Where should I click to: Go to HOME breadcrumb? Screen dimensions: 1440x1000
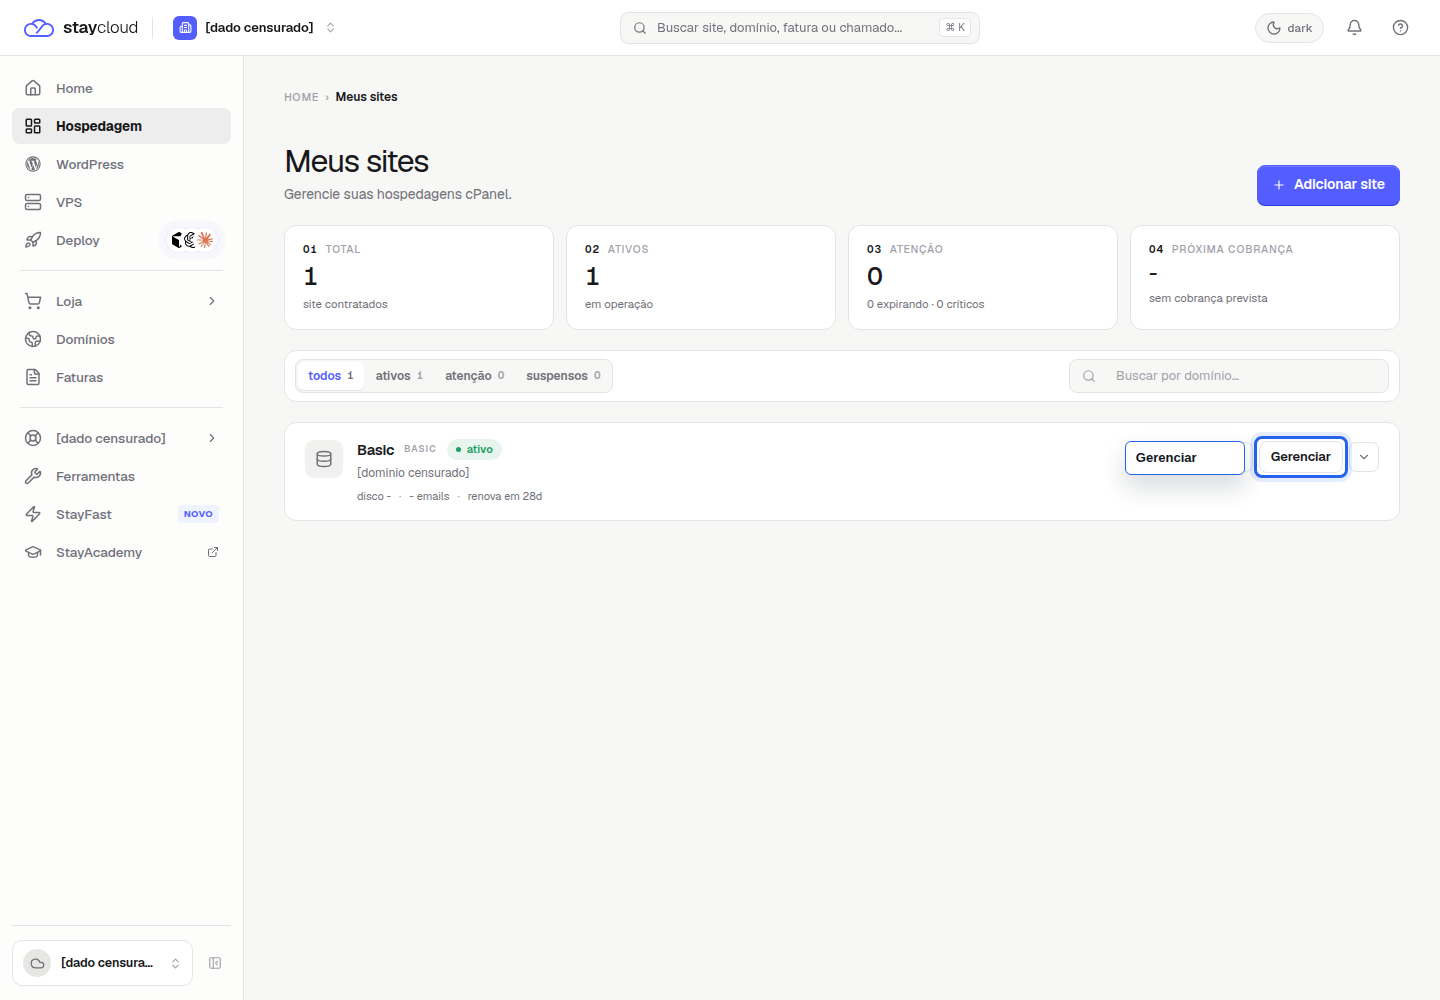coord(301,97)
